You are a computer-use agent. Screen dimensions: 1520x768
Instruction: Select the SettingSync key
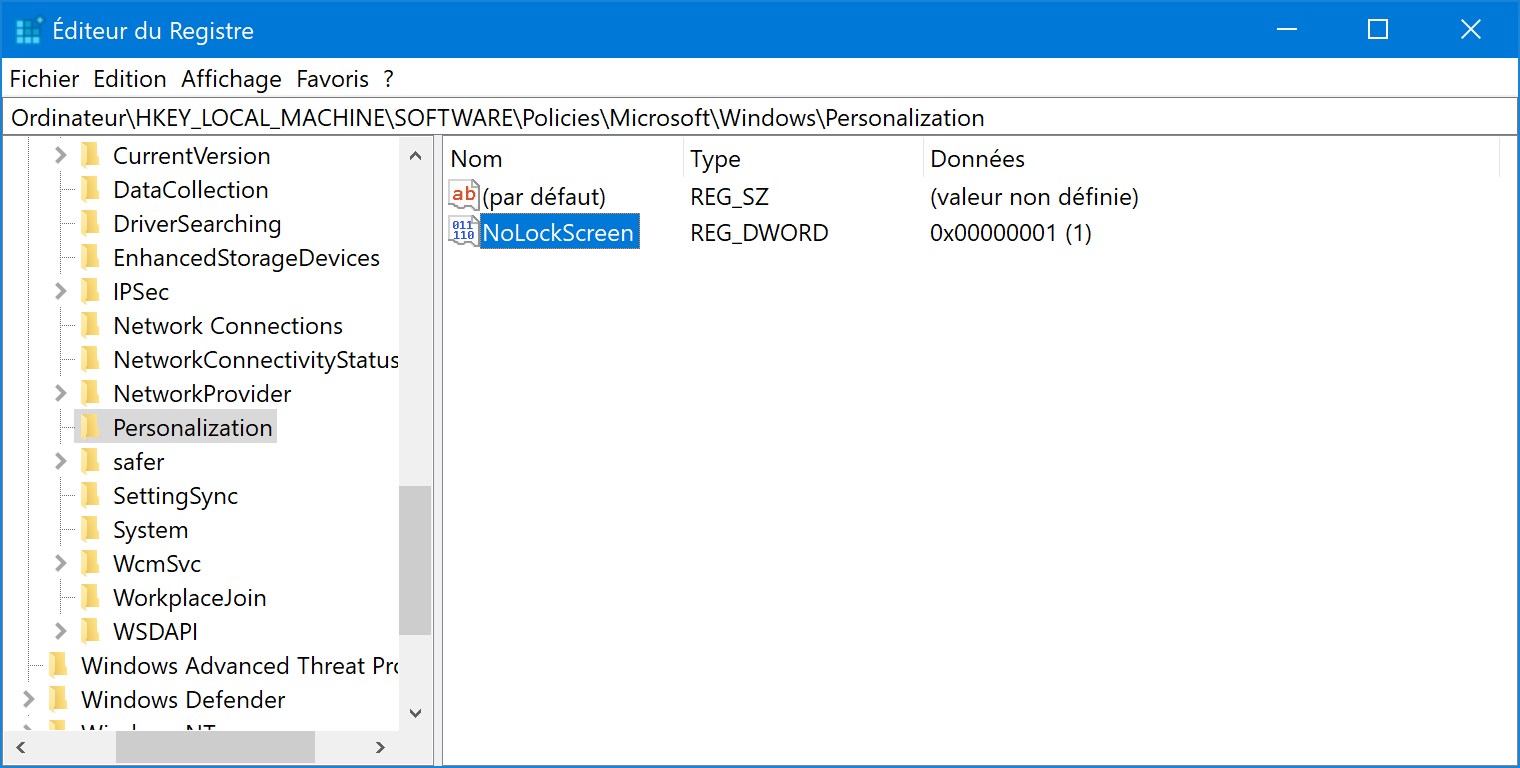coord(176,496)
